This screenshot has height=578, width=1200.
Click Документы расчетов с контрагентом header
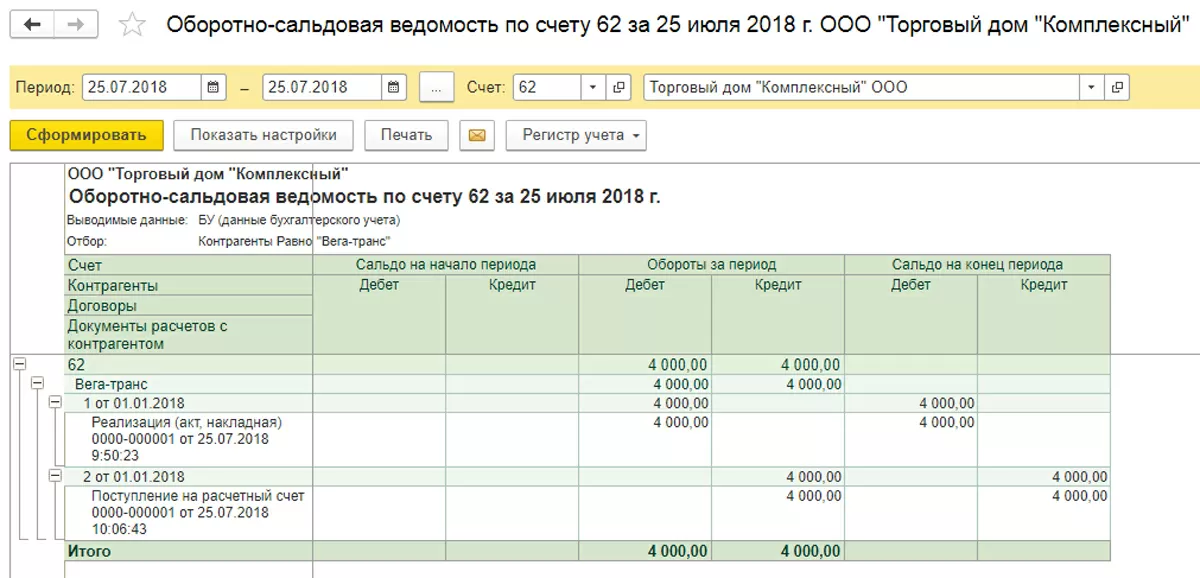click(188, 335)
